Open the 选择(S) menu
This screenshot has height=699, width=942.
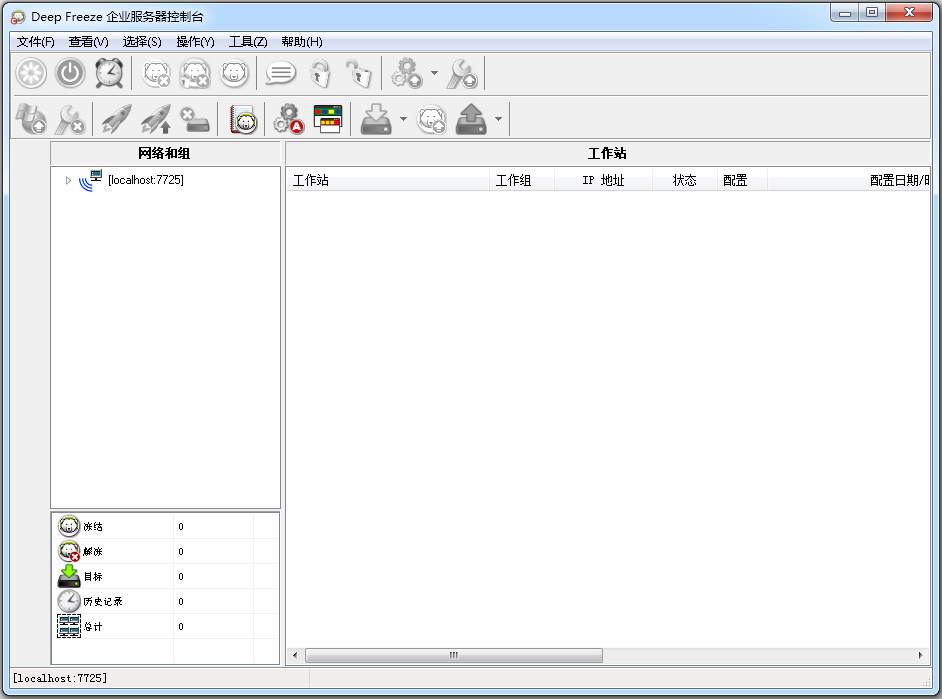(142, 42)
